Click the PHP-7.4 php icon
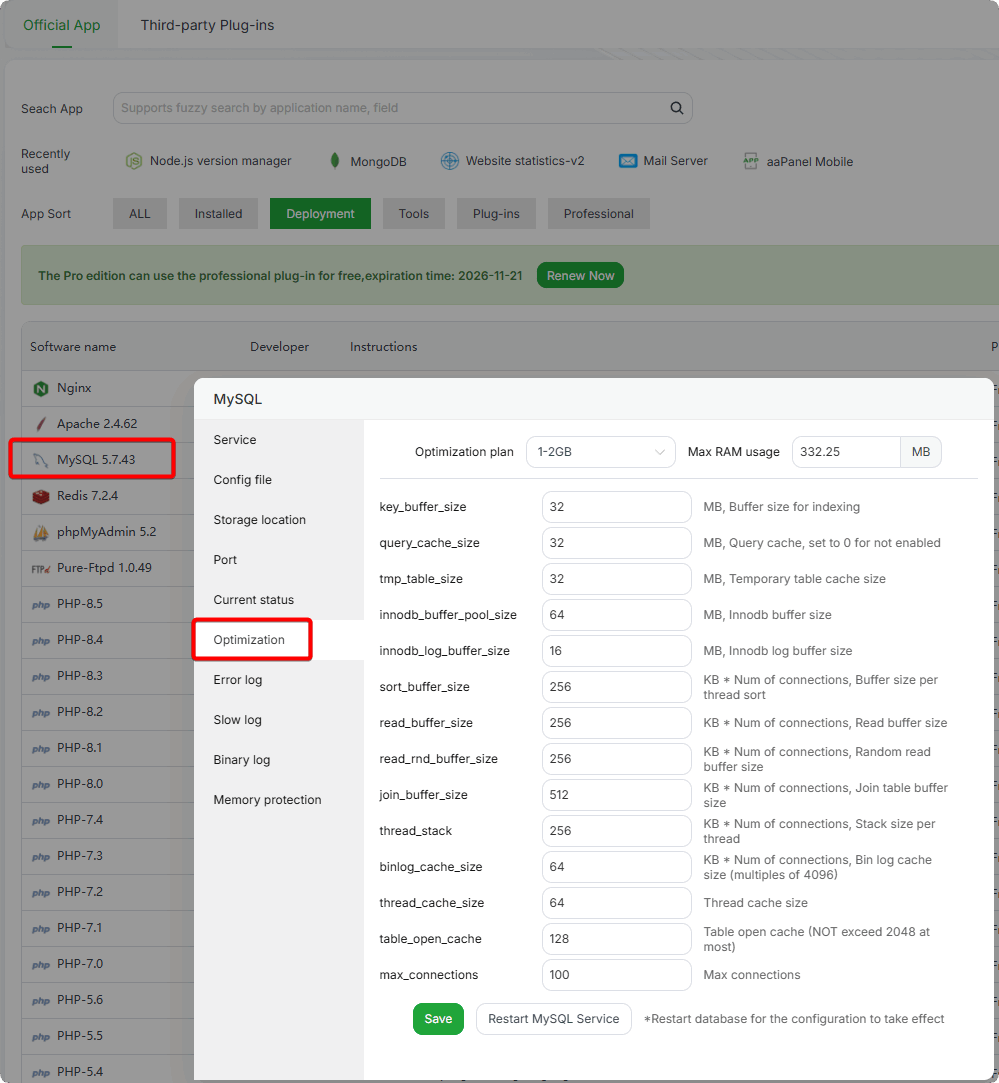Viewport: 999px width, 1083px height. pyautogui.click(x=41, y=820)
